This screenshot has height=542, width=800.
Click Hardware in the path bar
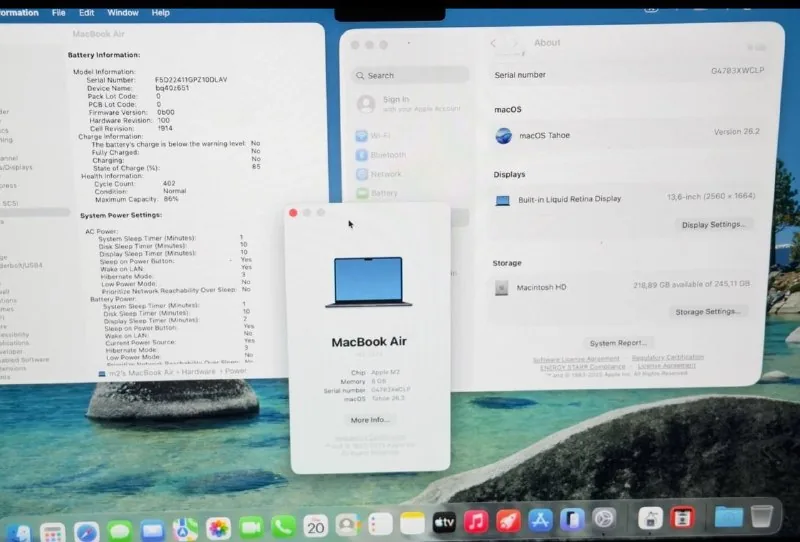pyautogui.click(x=197, y=372)
